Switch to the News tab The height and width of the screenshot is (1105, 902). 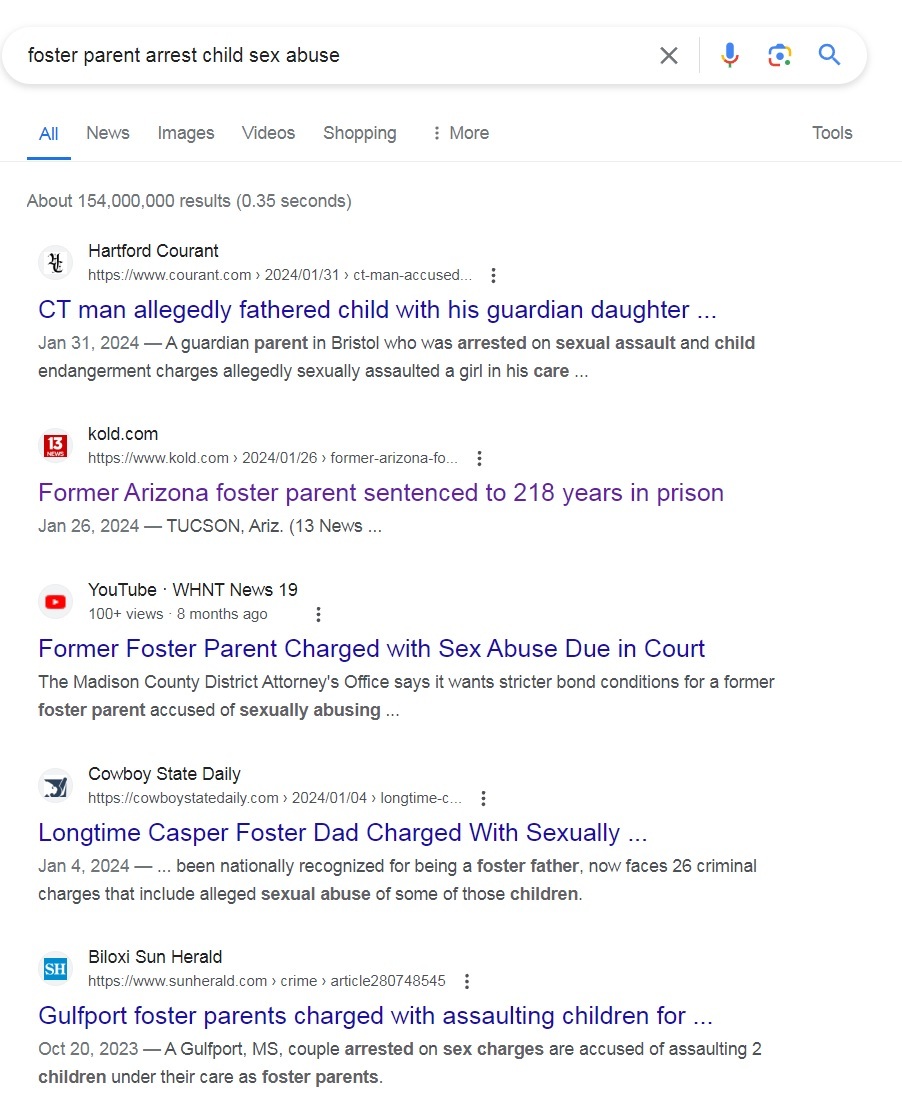point(108,133)
